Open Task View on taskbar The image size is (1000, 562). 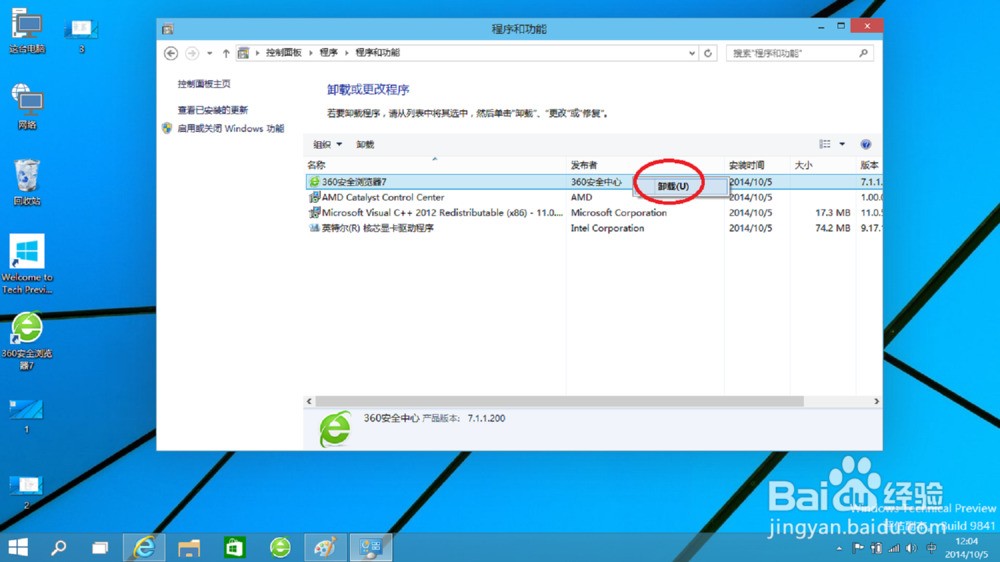point(100,547)
